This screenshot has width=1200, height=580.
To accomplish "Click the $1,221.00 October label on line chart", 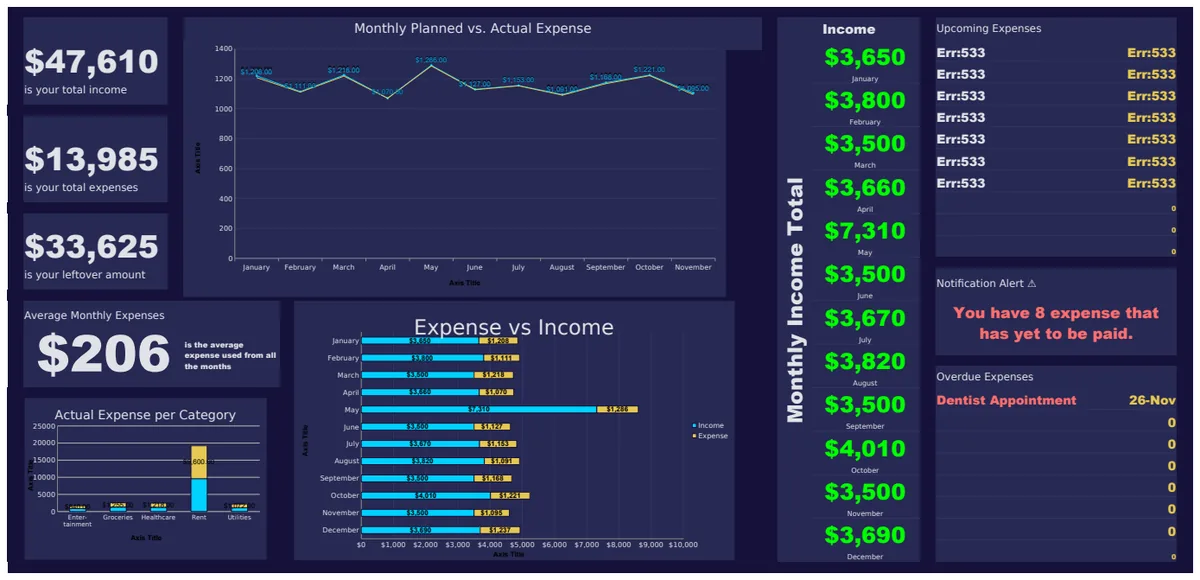I will pos(649,70).
